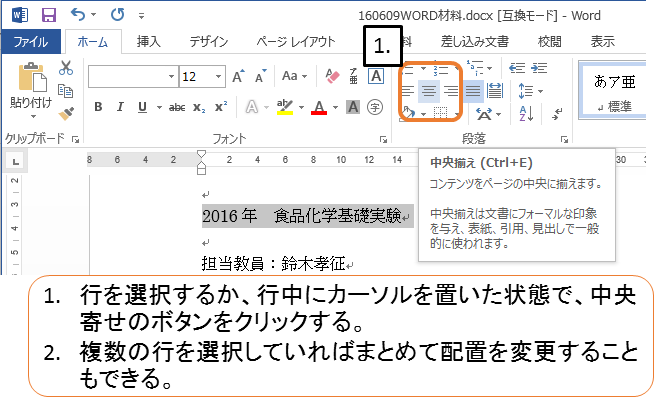Toggle Italic formatting

pos(121,107)
